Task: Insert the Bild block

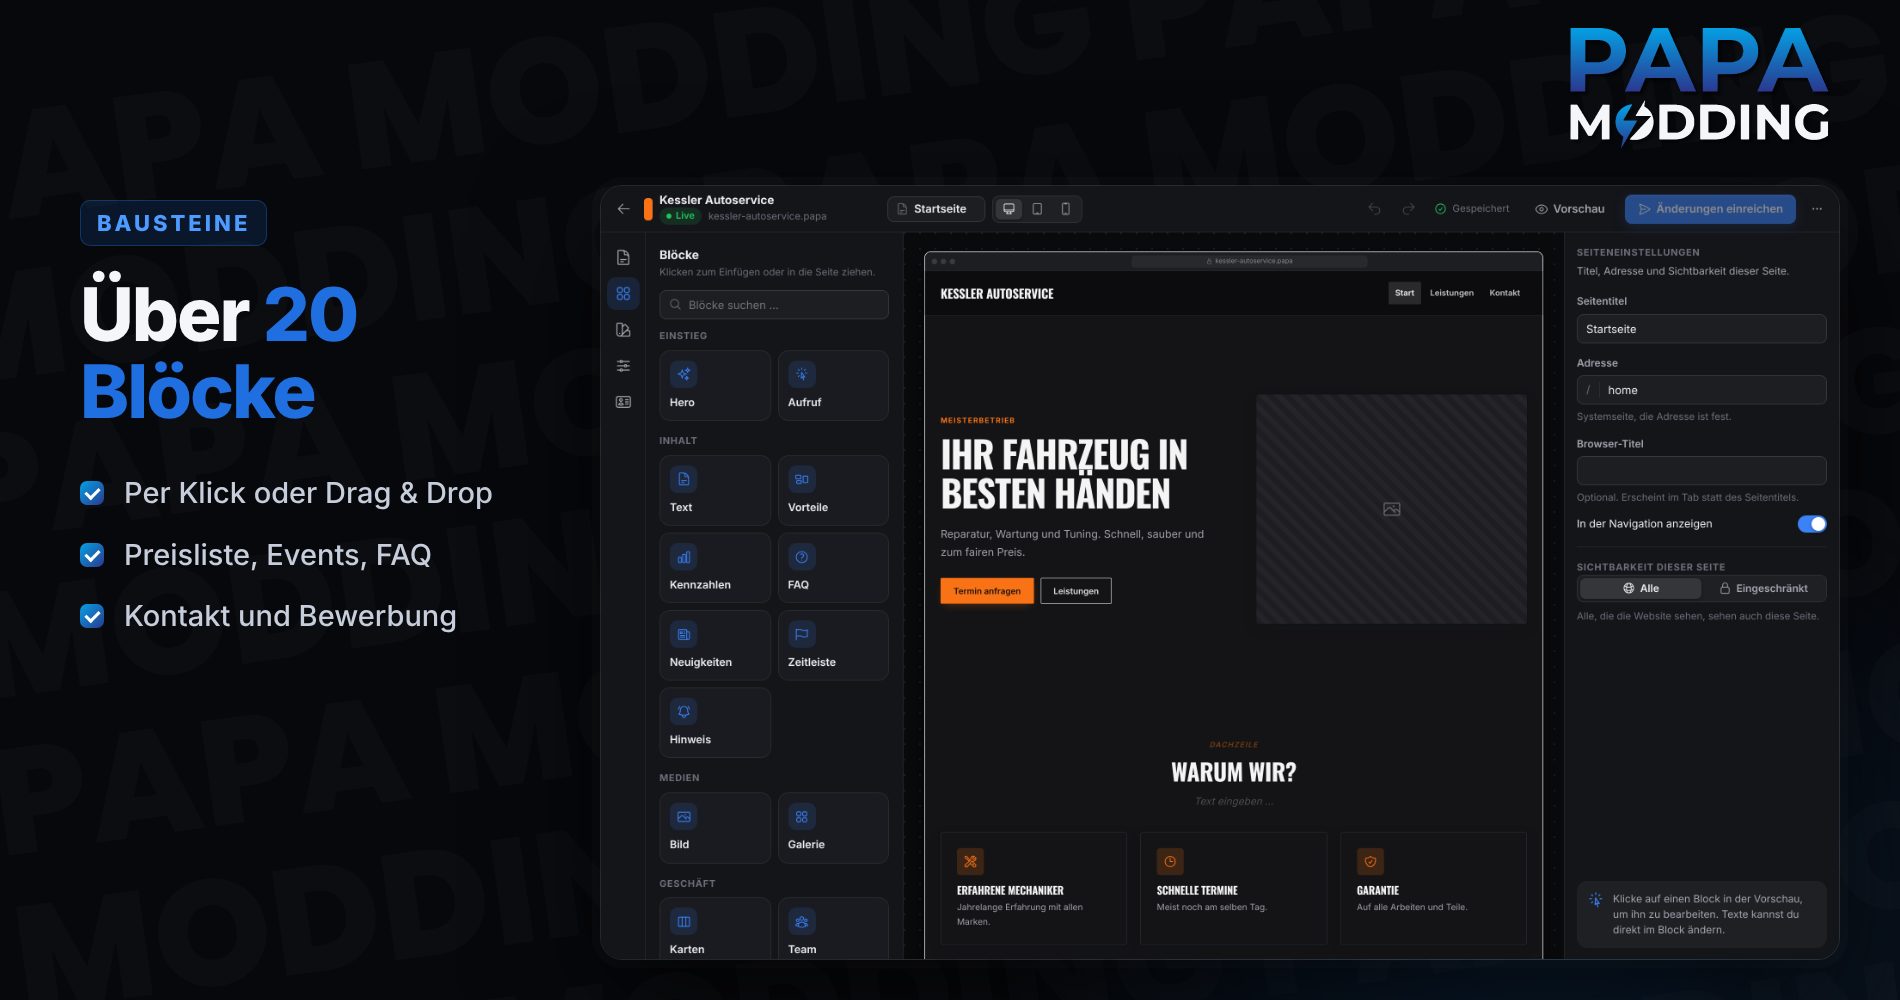Action: coord(715,828)
